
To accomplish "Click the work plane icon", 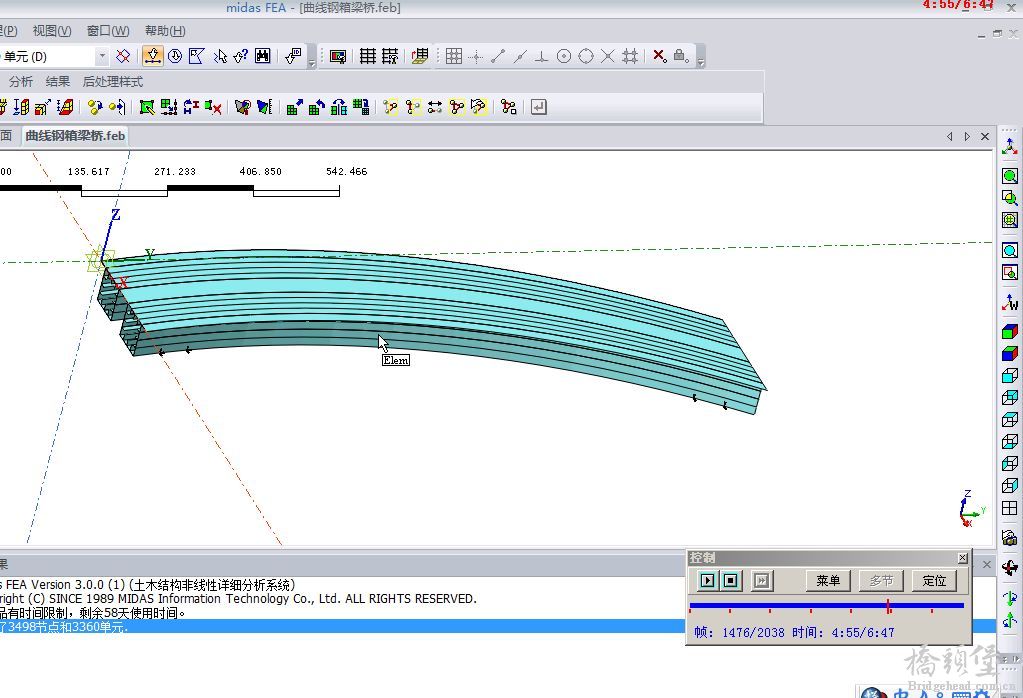I will click(x=420, y=56).
